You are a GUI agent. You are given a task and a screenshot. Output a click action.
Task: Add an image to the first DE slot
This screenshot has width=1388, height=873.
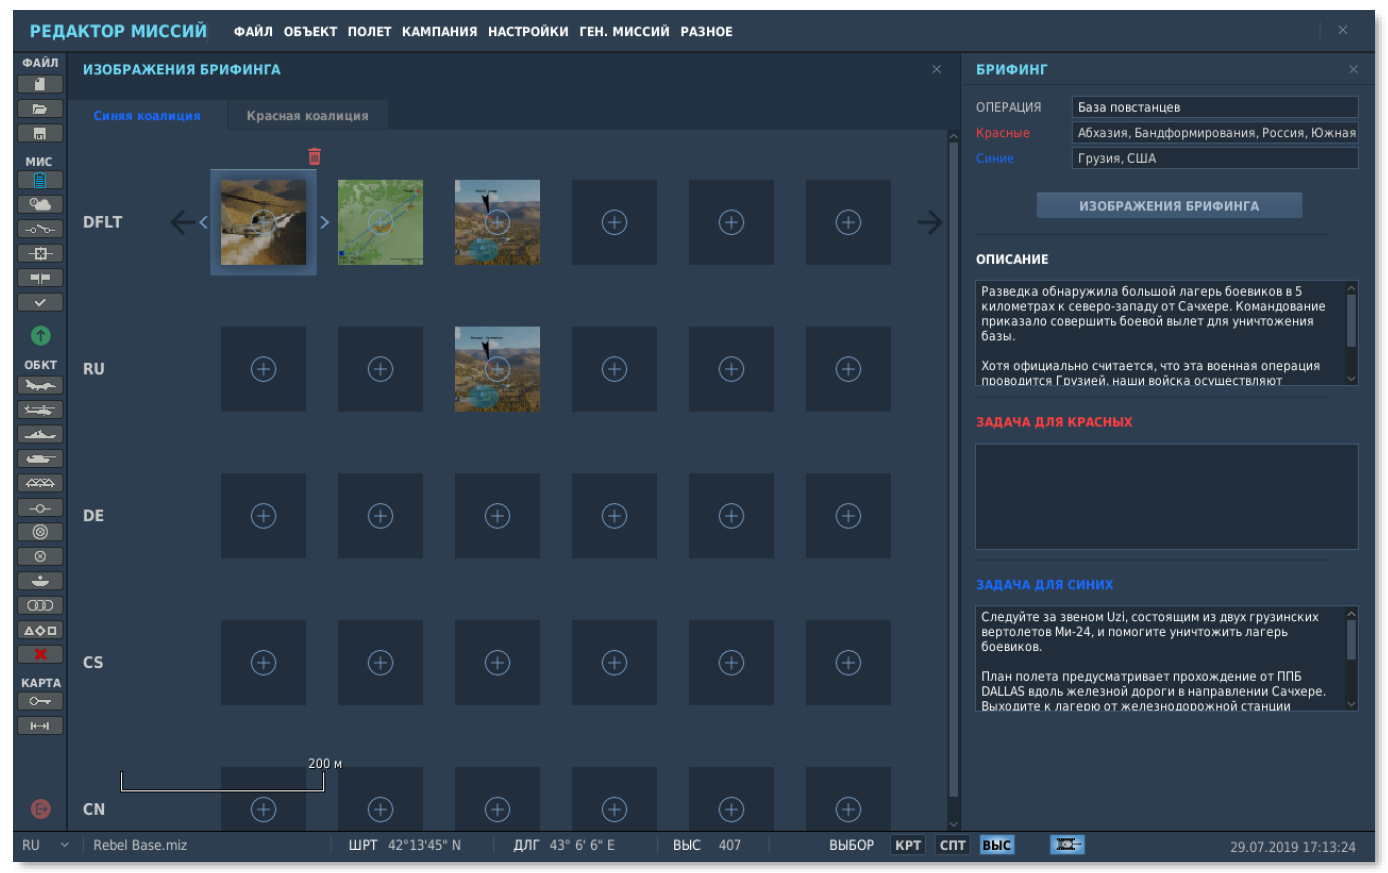pyautogui.click(x=263, y=516)
